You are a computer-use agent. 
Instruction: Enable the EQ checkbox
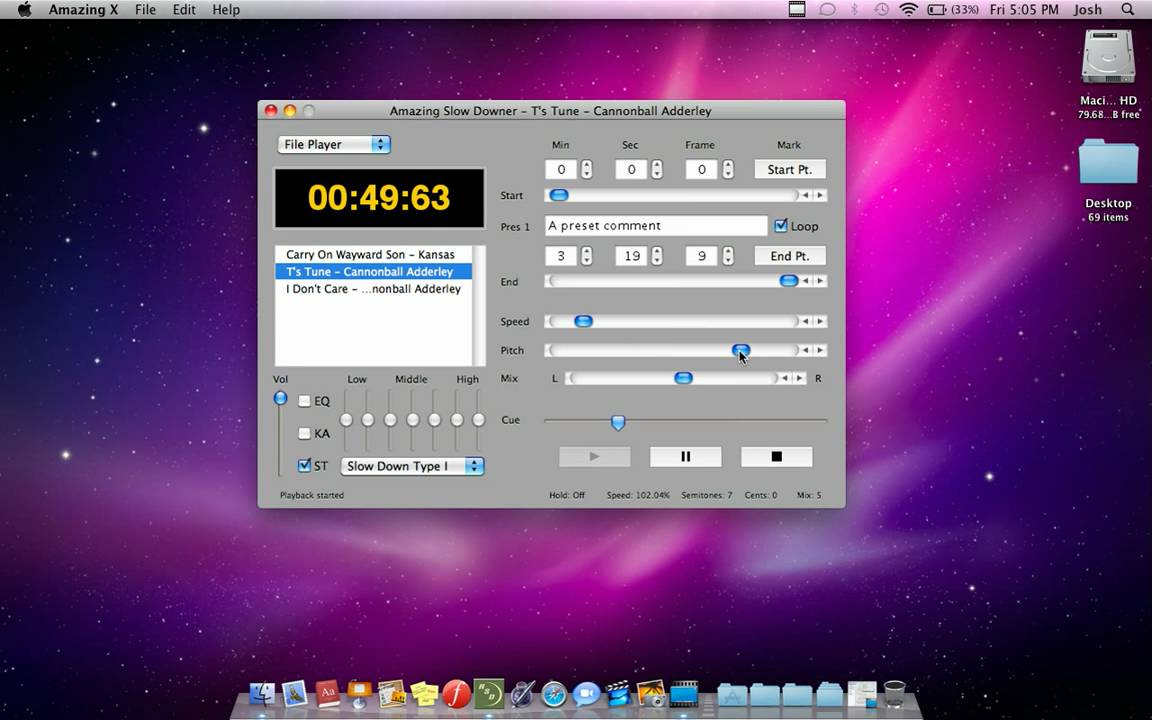(x=304, y=401)
